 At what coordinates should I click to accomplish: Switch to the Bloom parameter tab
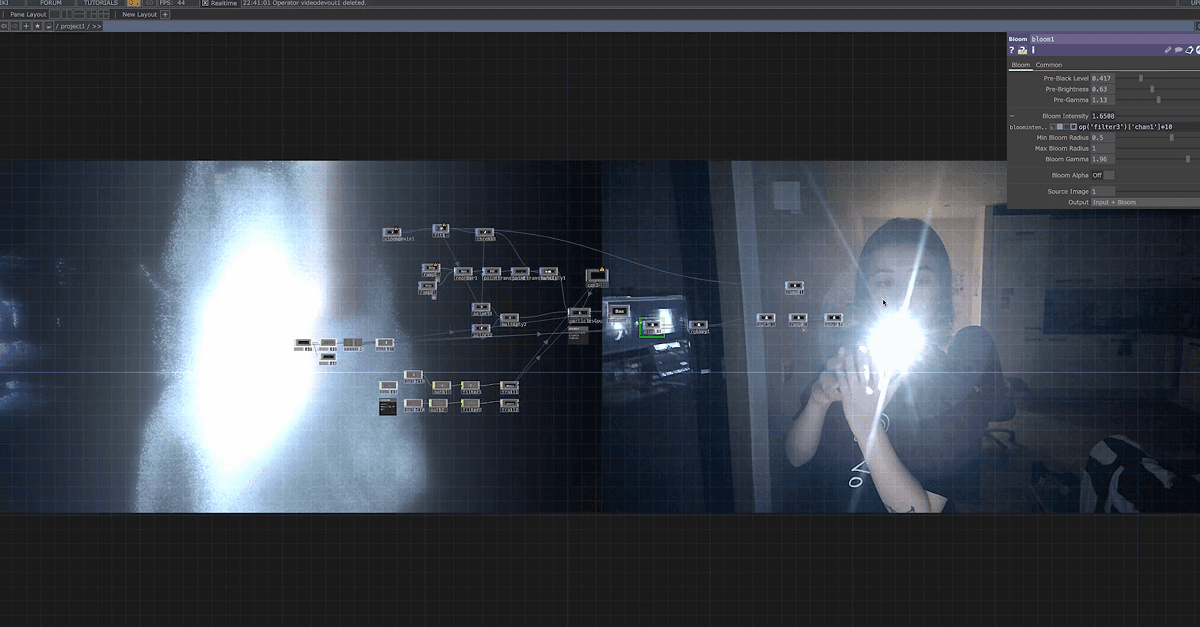click(1021, 65)
